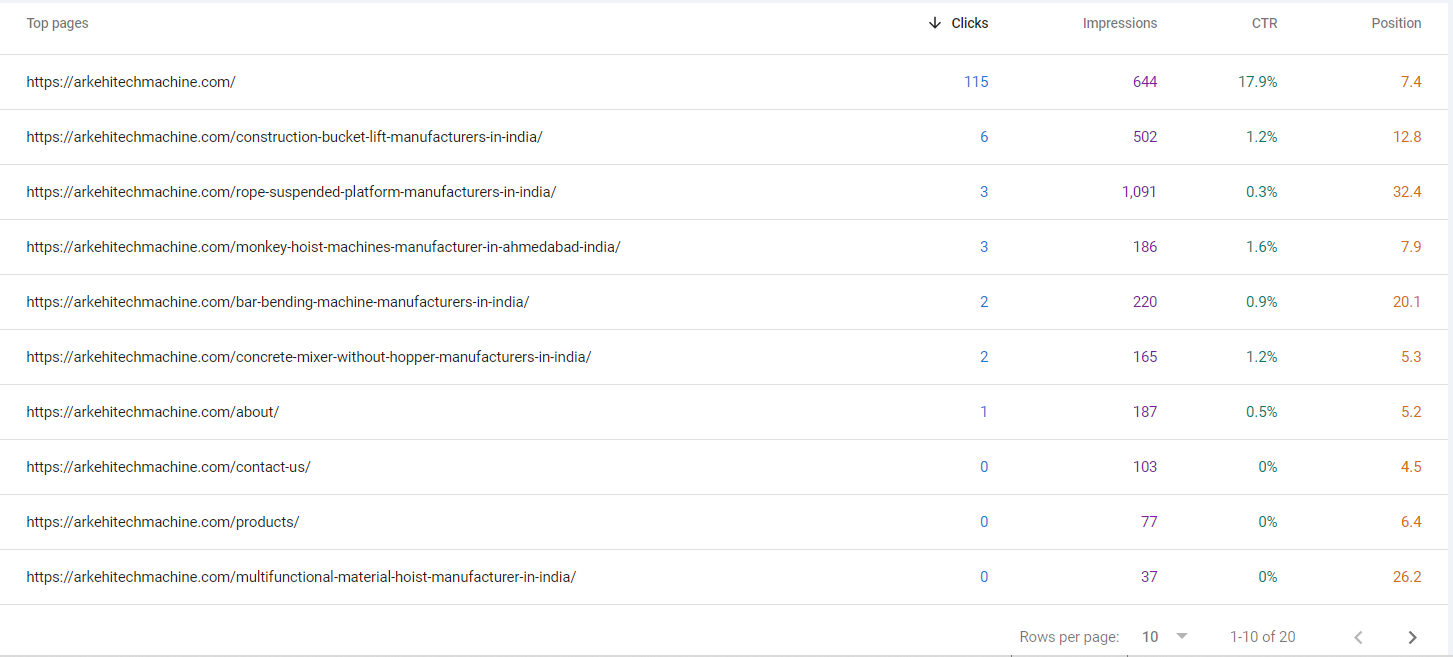1453x657 pixels.
Task: Click the previous page chevron
Action: pyautogui.click(x=1358, y=637)
